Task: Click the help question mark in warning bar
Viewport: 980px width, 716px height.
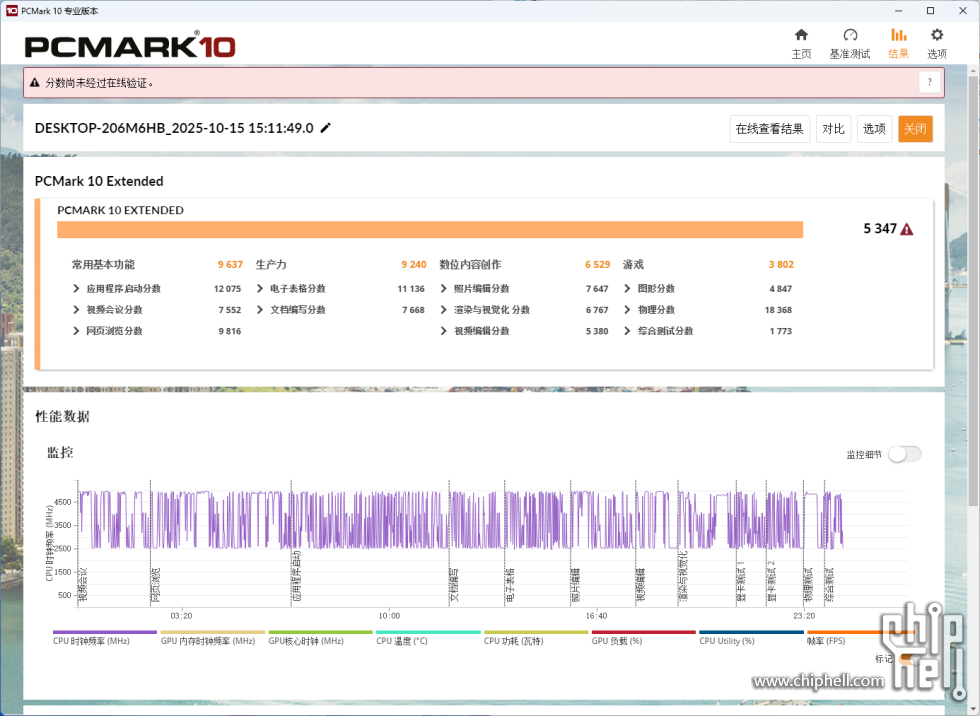Action: [x=929, y=83]
